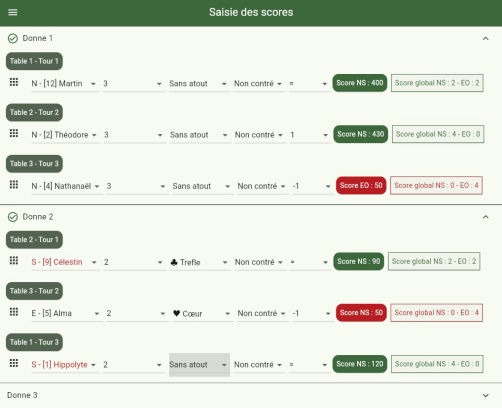Open the hamburger navigation menu
The width and height of the screenshot is (502, 408).
tap(13, 12)
